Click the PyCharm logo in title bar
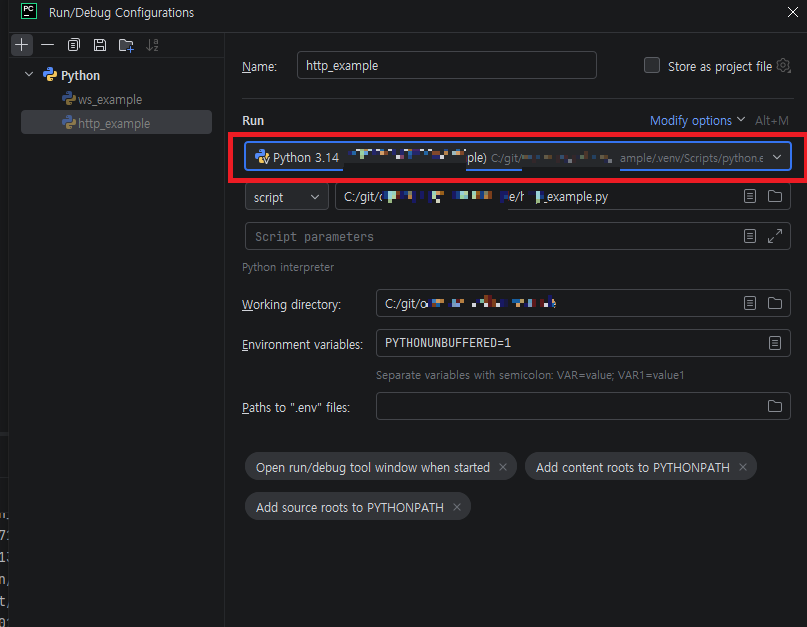 (29, 11)
